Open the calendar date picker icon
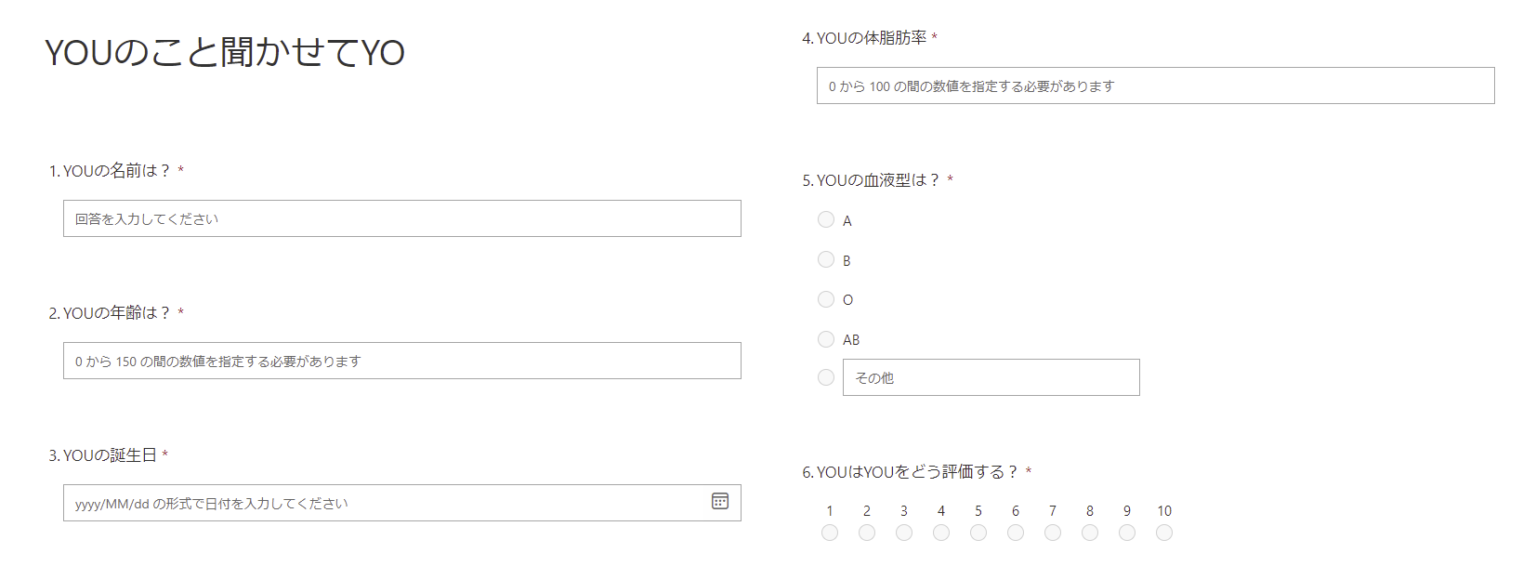This screenshot has width=1536, height=566. pos(719,502)
